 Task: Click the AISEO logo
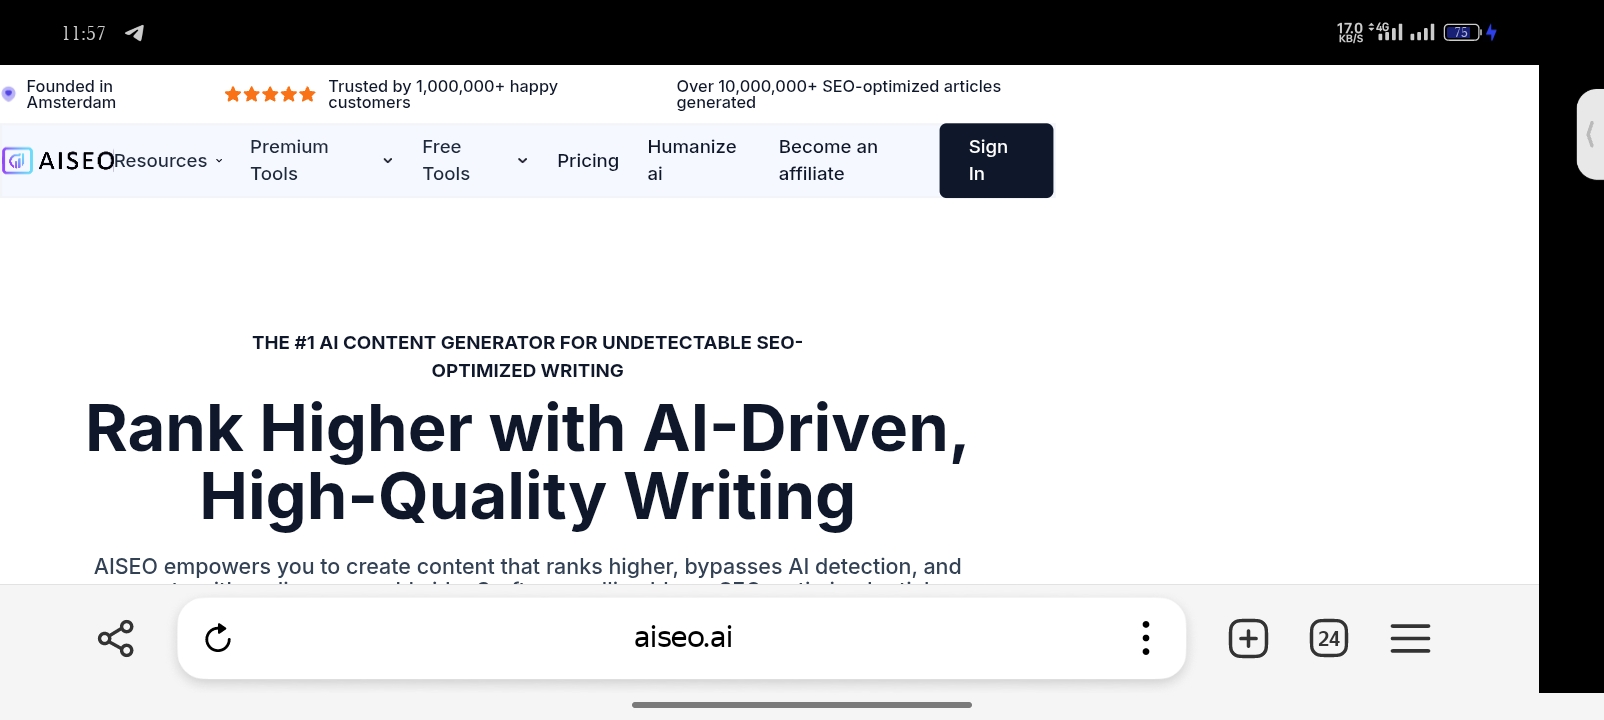tap(58, 160)
